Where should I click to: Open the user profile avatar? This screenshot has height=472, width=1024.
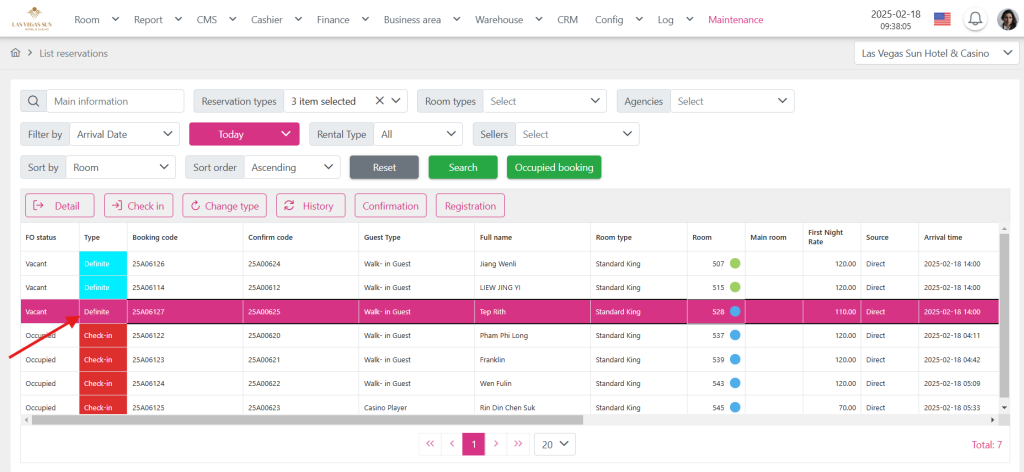[x=1007, y=19]
